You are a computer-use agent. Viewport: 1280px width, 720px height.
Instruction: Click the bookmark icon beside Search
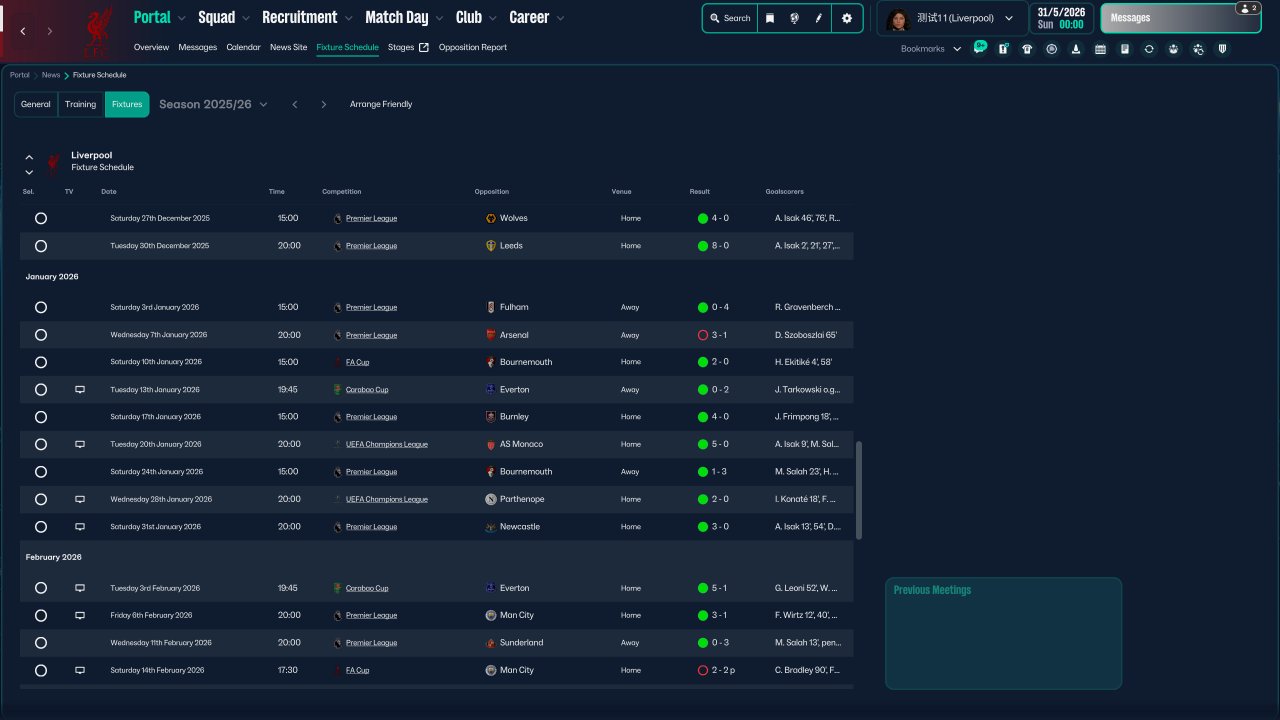tap(770, 18)
